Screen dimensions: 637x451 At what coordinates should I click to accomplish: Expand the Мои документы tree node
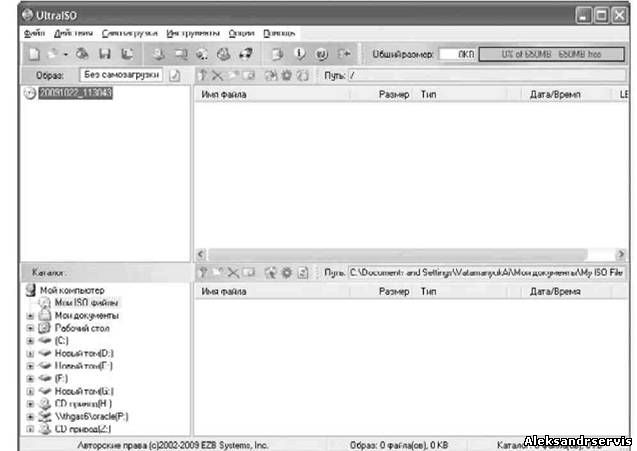pyautogui.click(x=30, y=316)
